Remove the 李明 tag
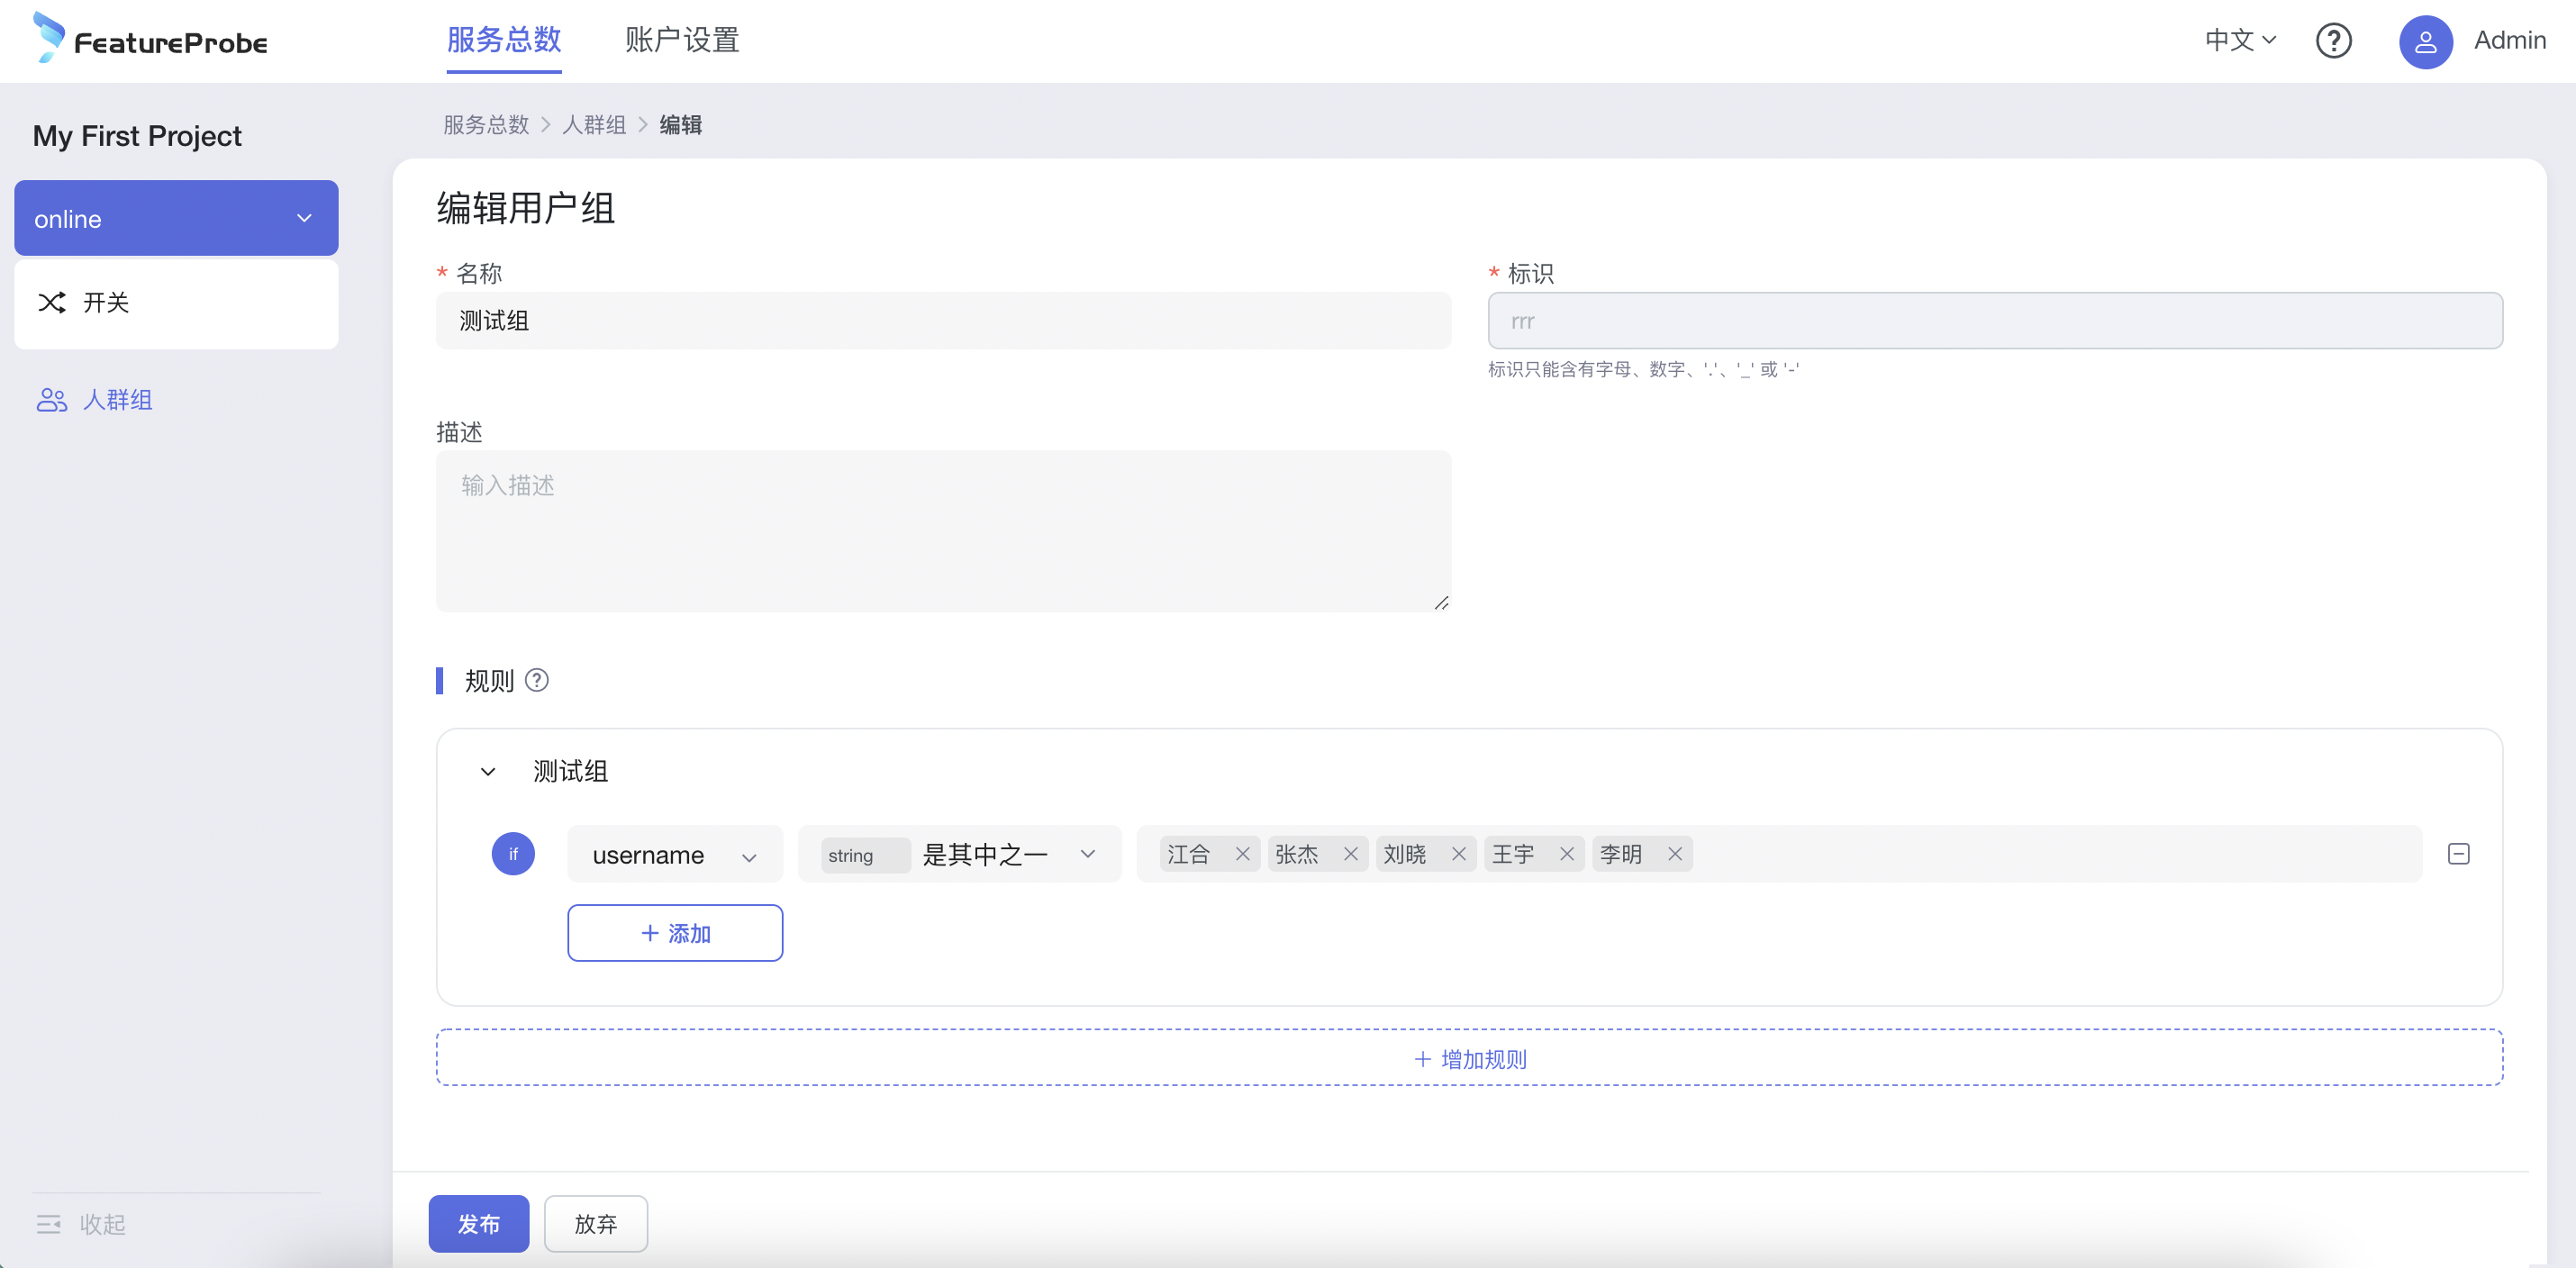The height and width of the screenshot is (1268, 2576). 1674,854
